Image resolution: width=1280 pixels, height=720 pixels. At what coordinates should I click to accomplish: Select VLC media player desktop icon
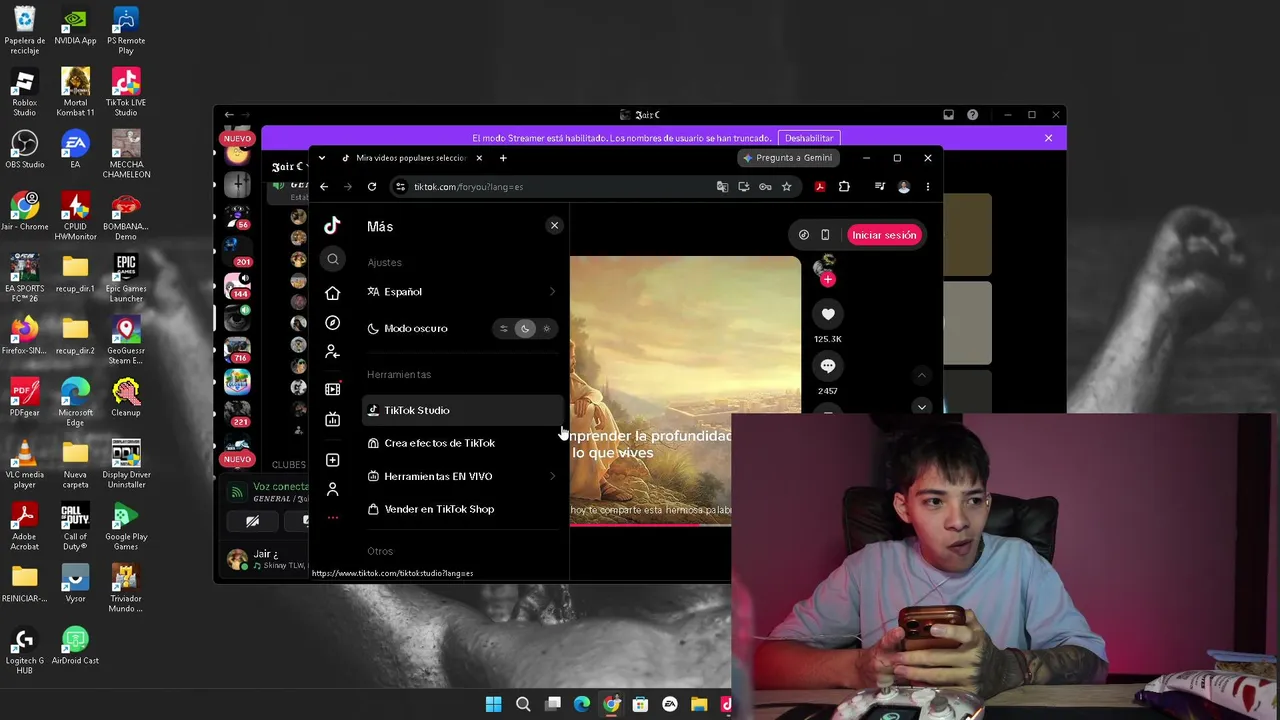click(24, 464)
